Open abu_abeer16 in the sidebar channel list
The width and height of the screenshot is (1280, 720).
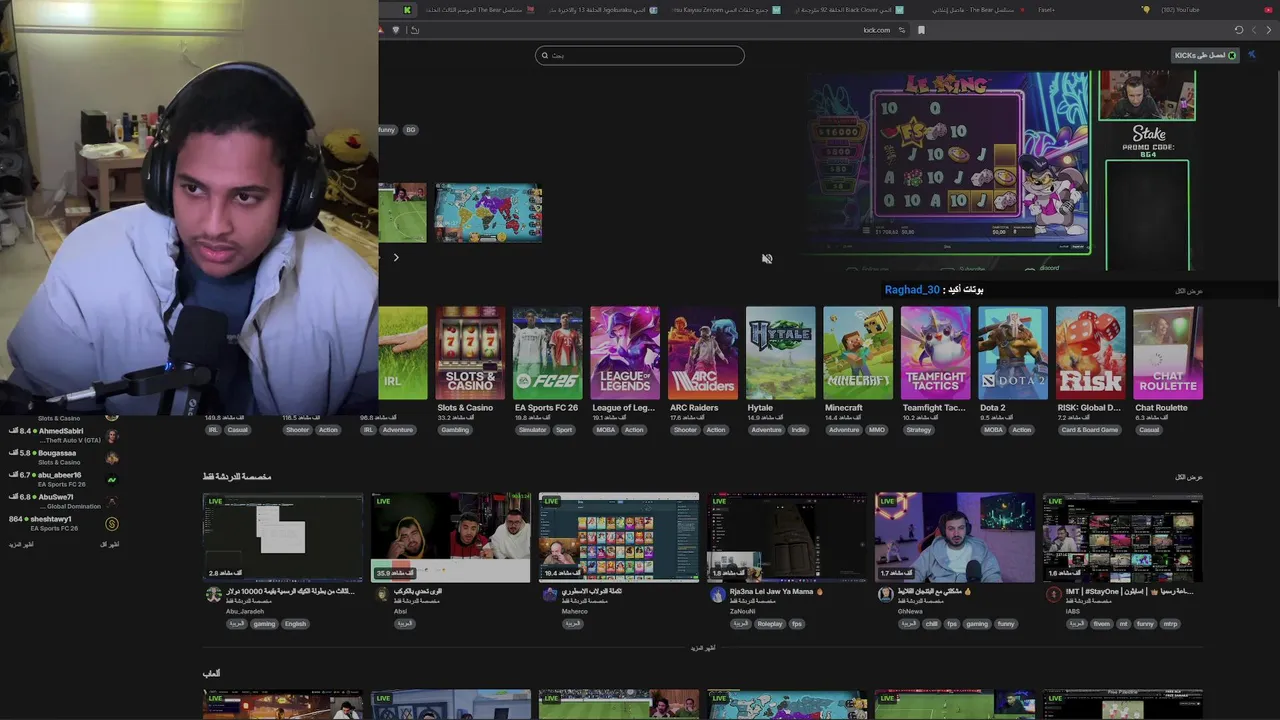click(64, 479)
